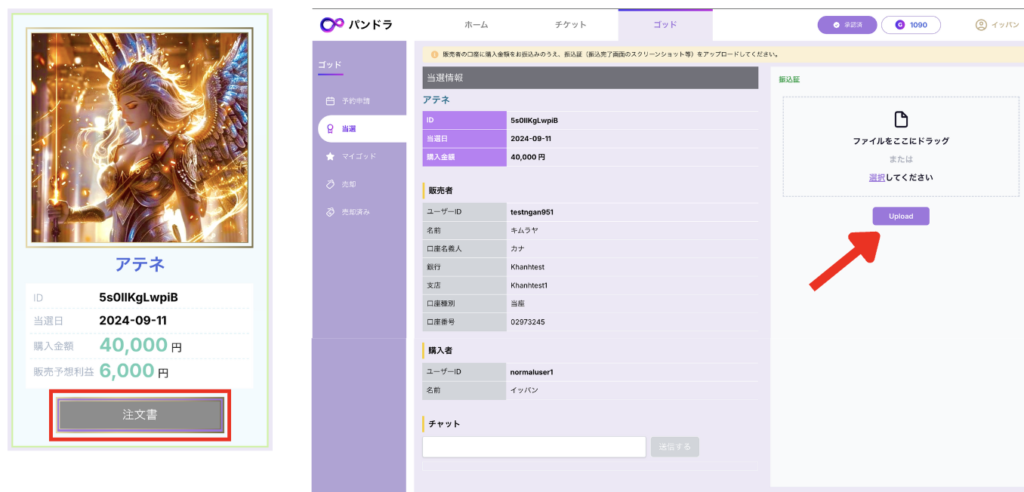Click the チャット message input field
The height and width of the screenshot is (492, 1024).
[x=534, y=447]
